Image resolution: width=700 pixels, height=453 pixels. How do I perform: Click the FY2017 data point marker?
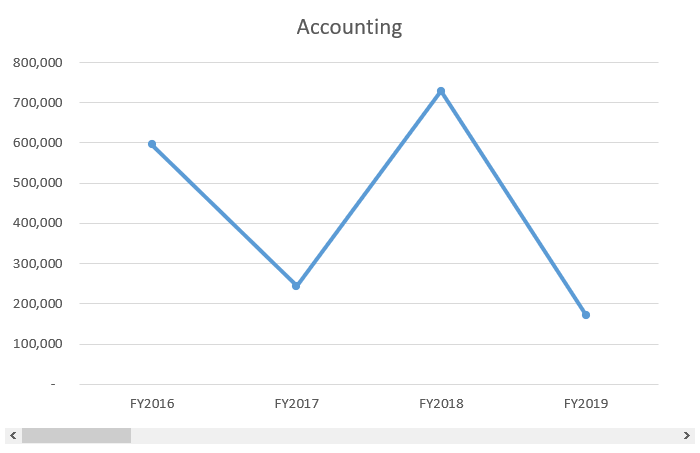pos(296,286)
